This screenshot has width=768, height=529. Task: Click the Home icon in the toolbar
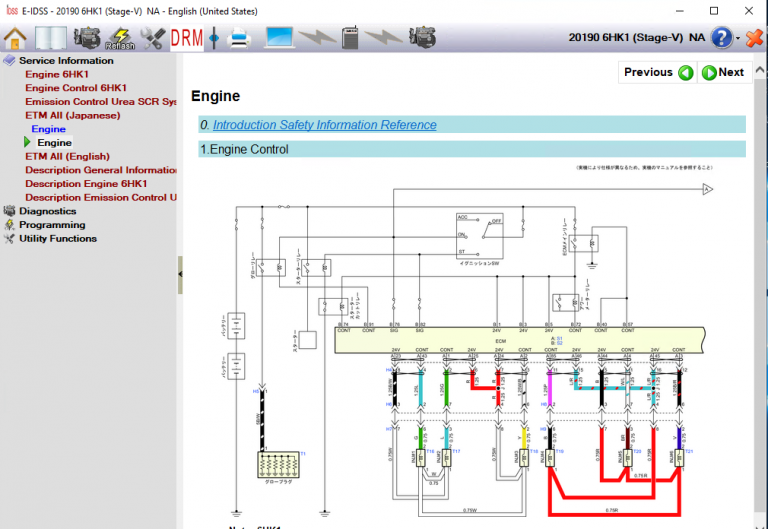pyautogui.click(x=15, y=39)
